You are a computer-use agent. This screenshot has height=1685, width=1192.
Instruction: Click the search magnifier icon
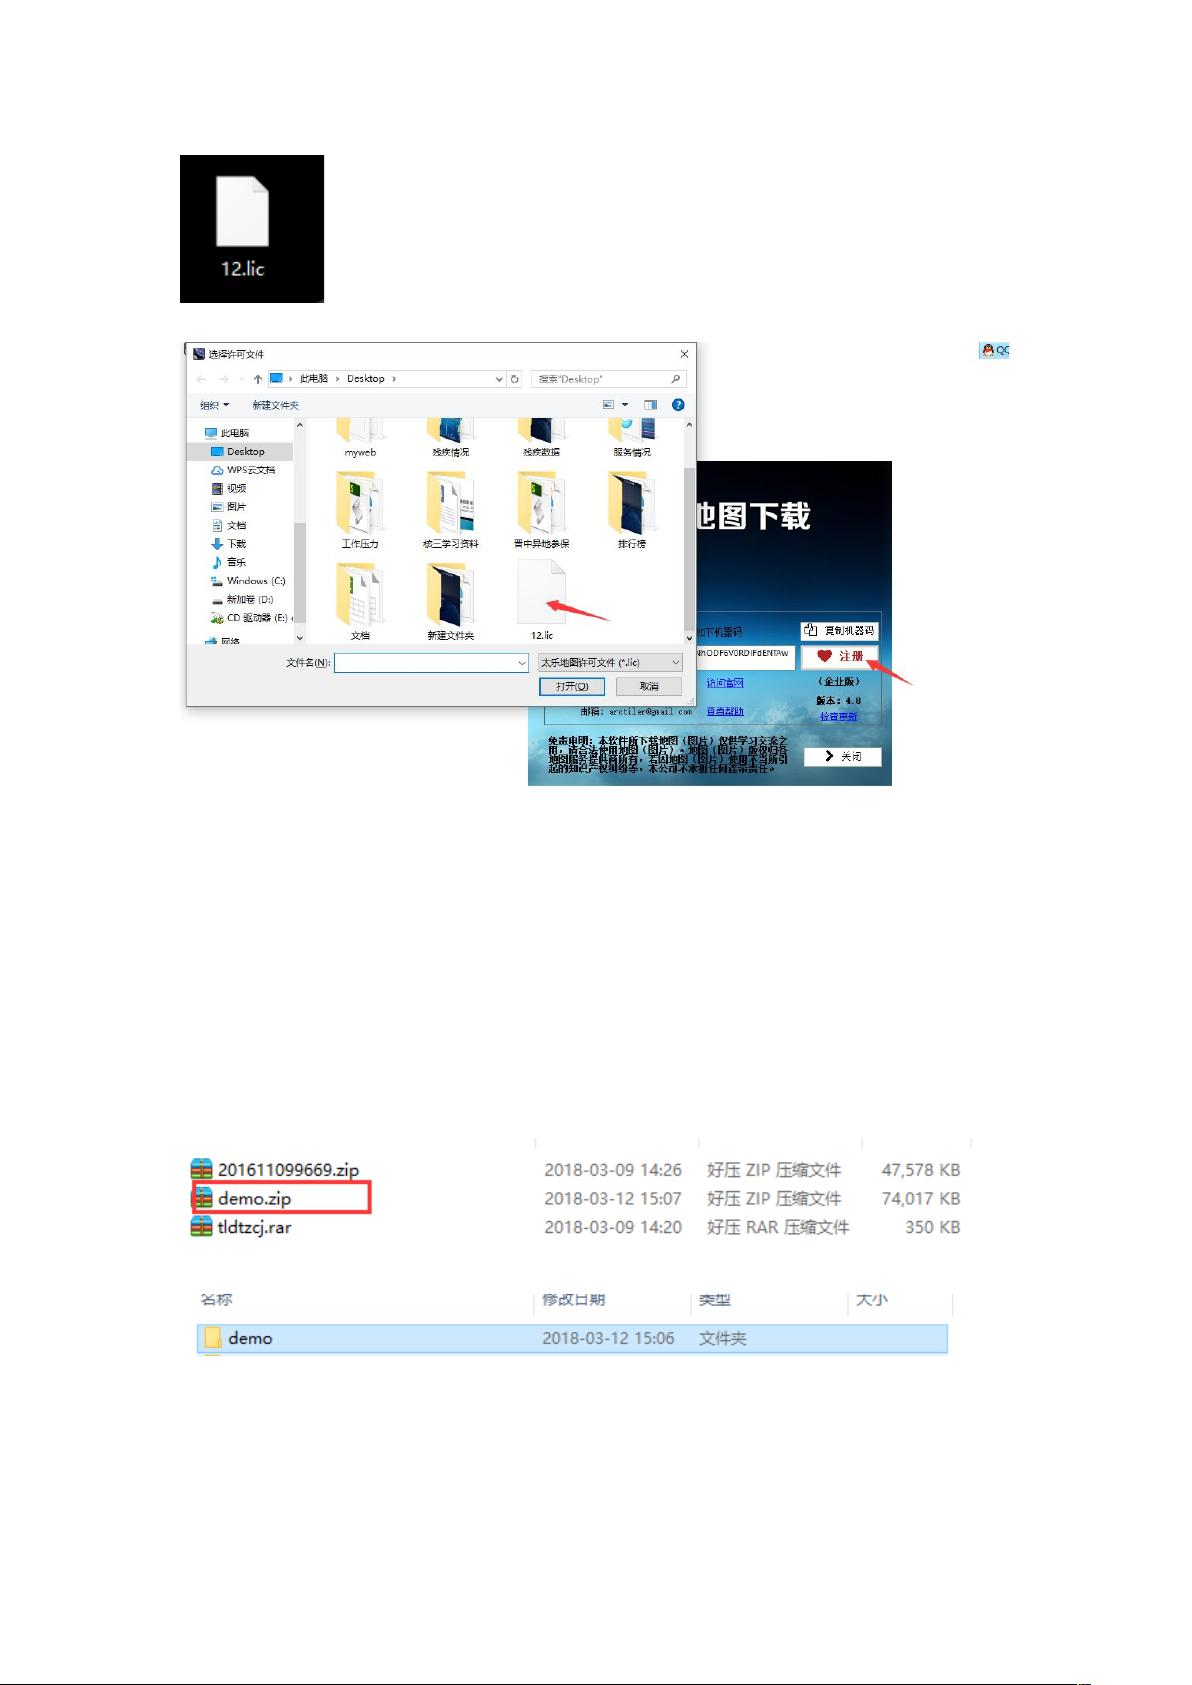click(676, 379)
